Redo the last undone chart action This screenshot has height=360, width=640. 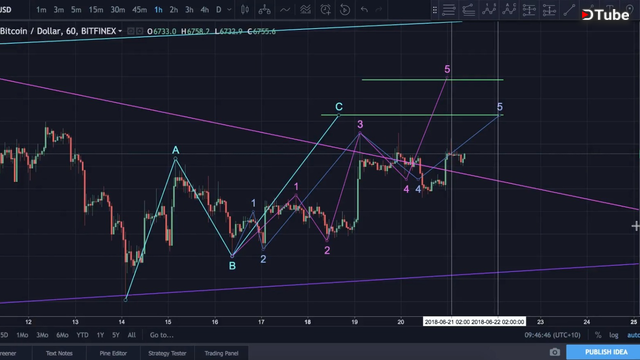point(379,9)
